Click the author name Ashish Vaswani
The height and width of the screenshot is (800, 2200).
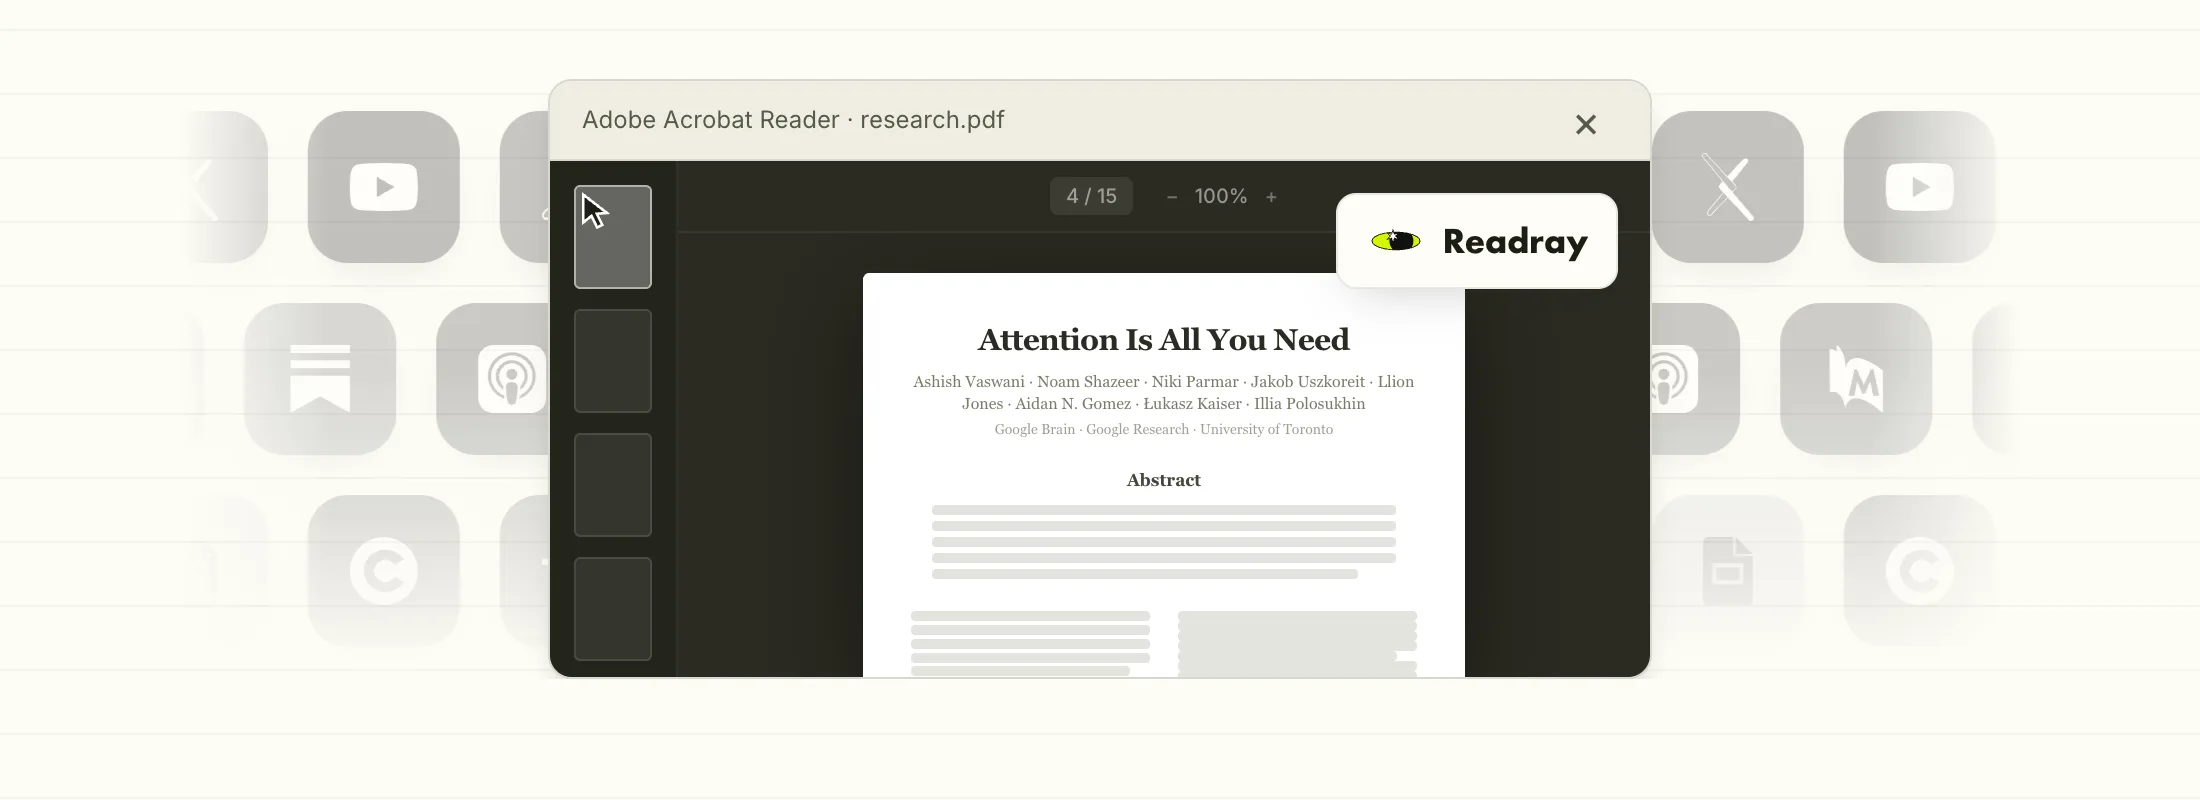click(969, 382)
